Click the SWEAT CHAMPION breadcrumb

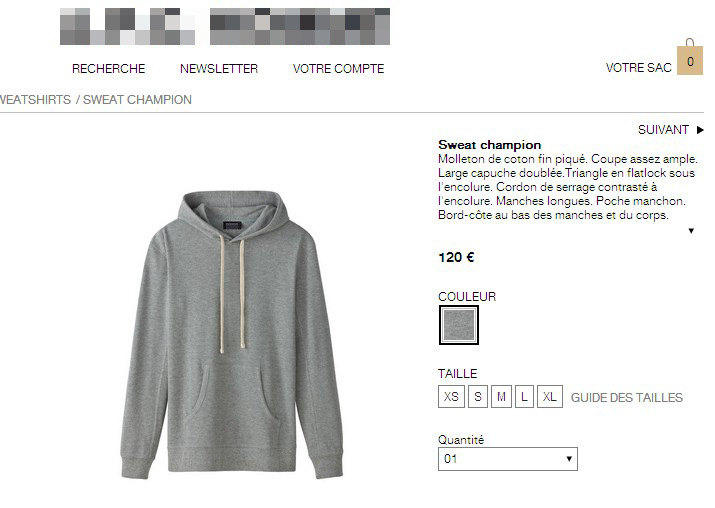pos(137,99)
